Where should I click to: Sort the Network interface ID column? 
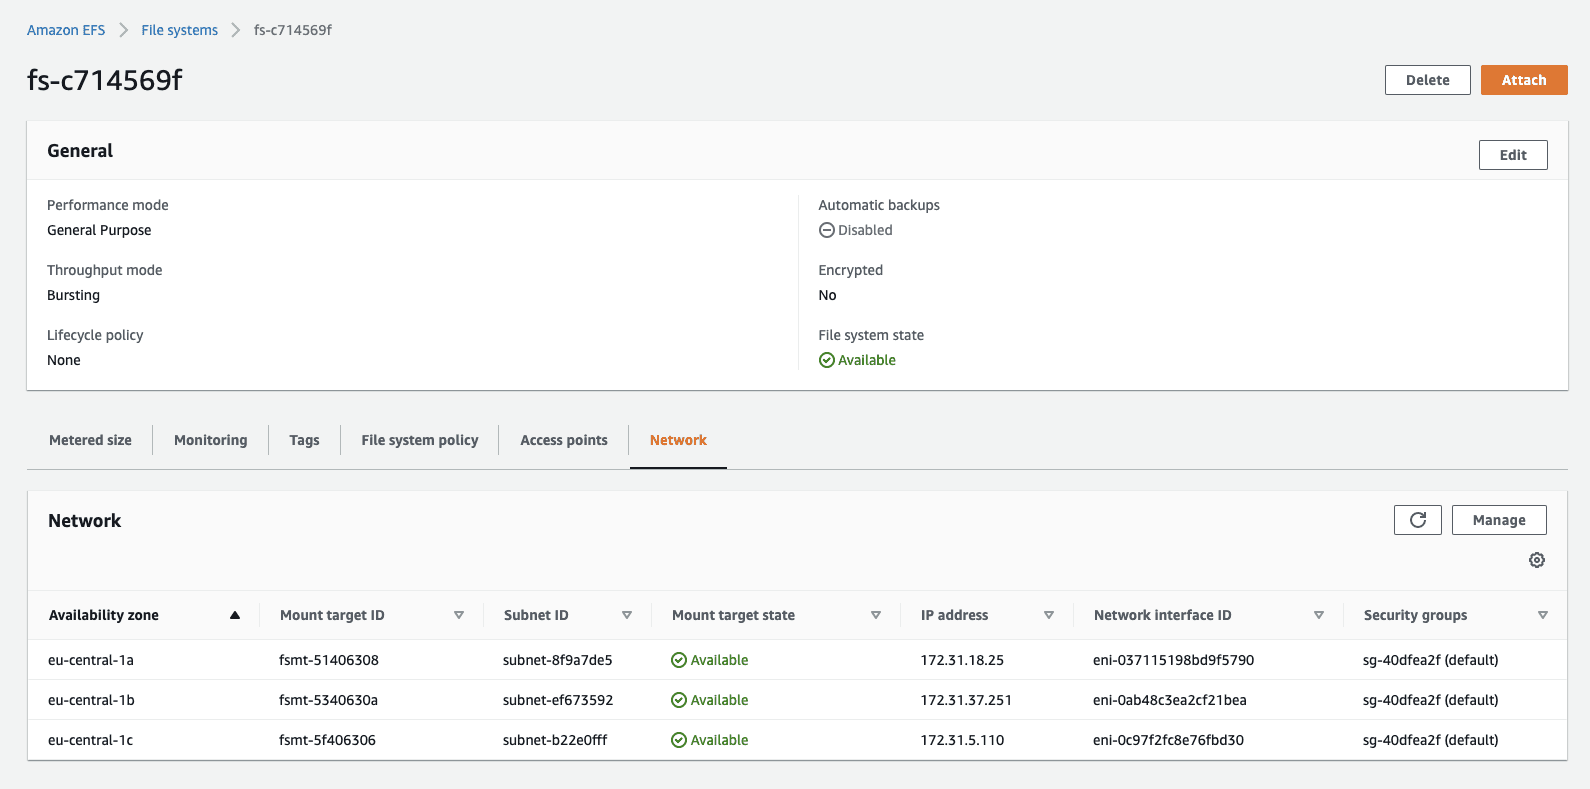click(1319, 615)
